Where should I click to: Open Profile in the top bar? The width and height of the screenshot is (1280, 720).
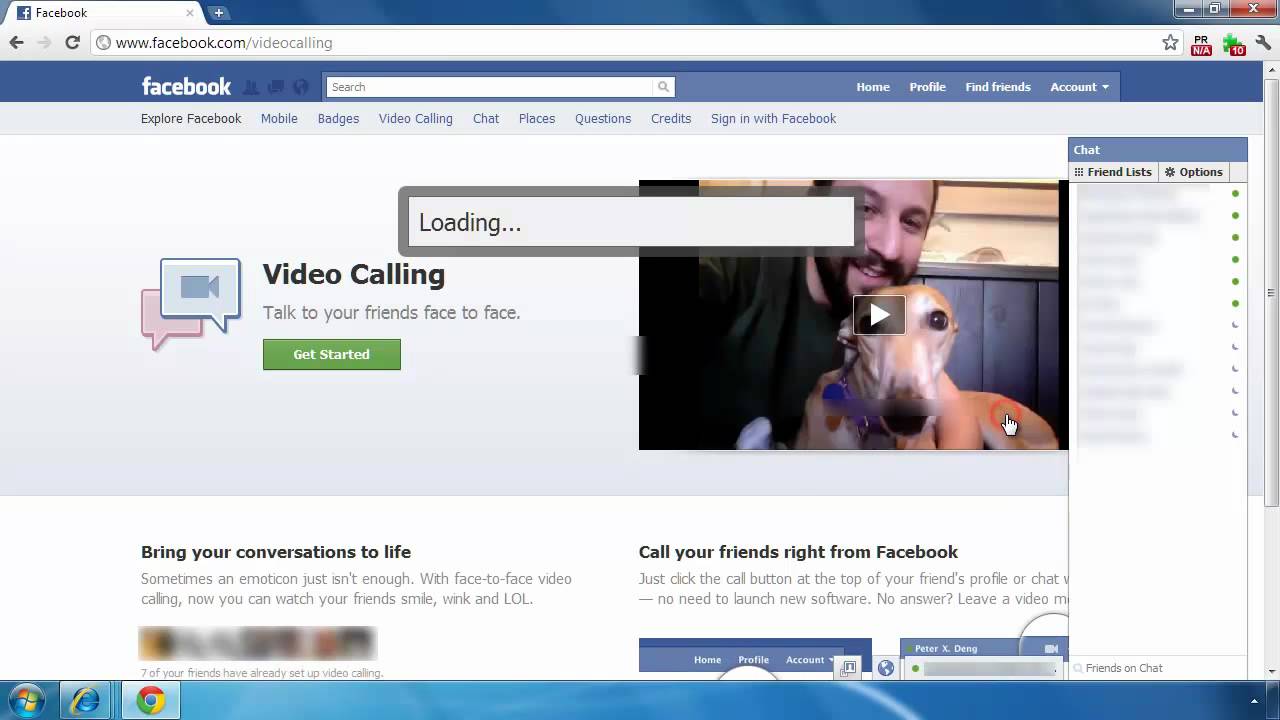click(x=927, y=87)
